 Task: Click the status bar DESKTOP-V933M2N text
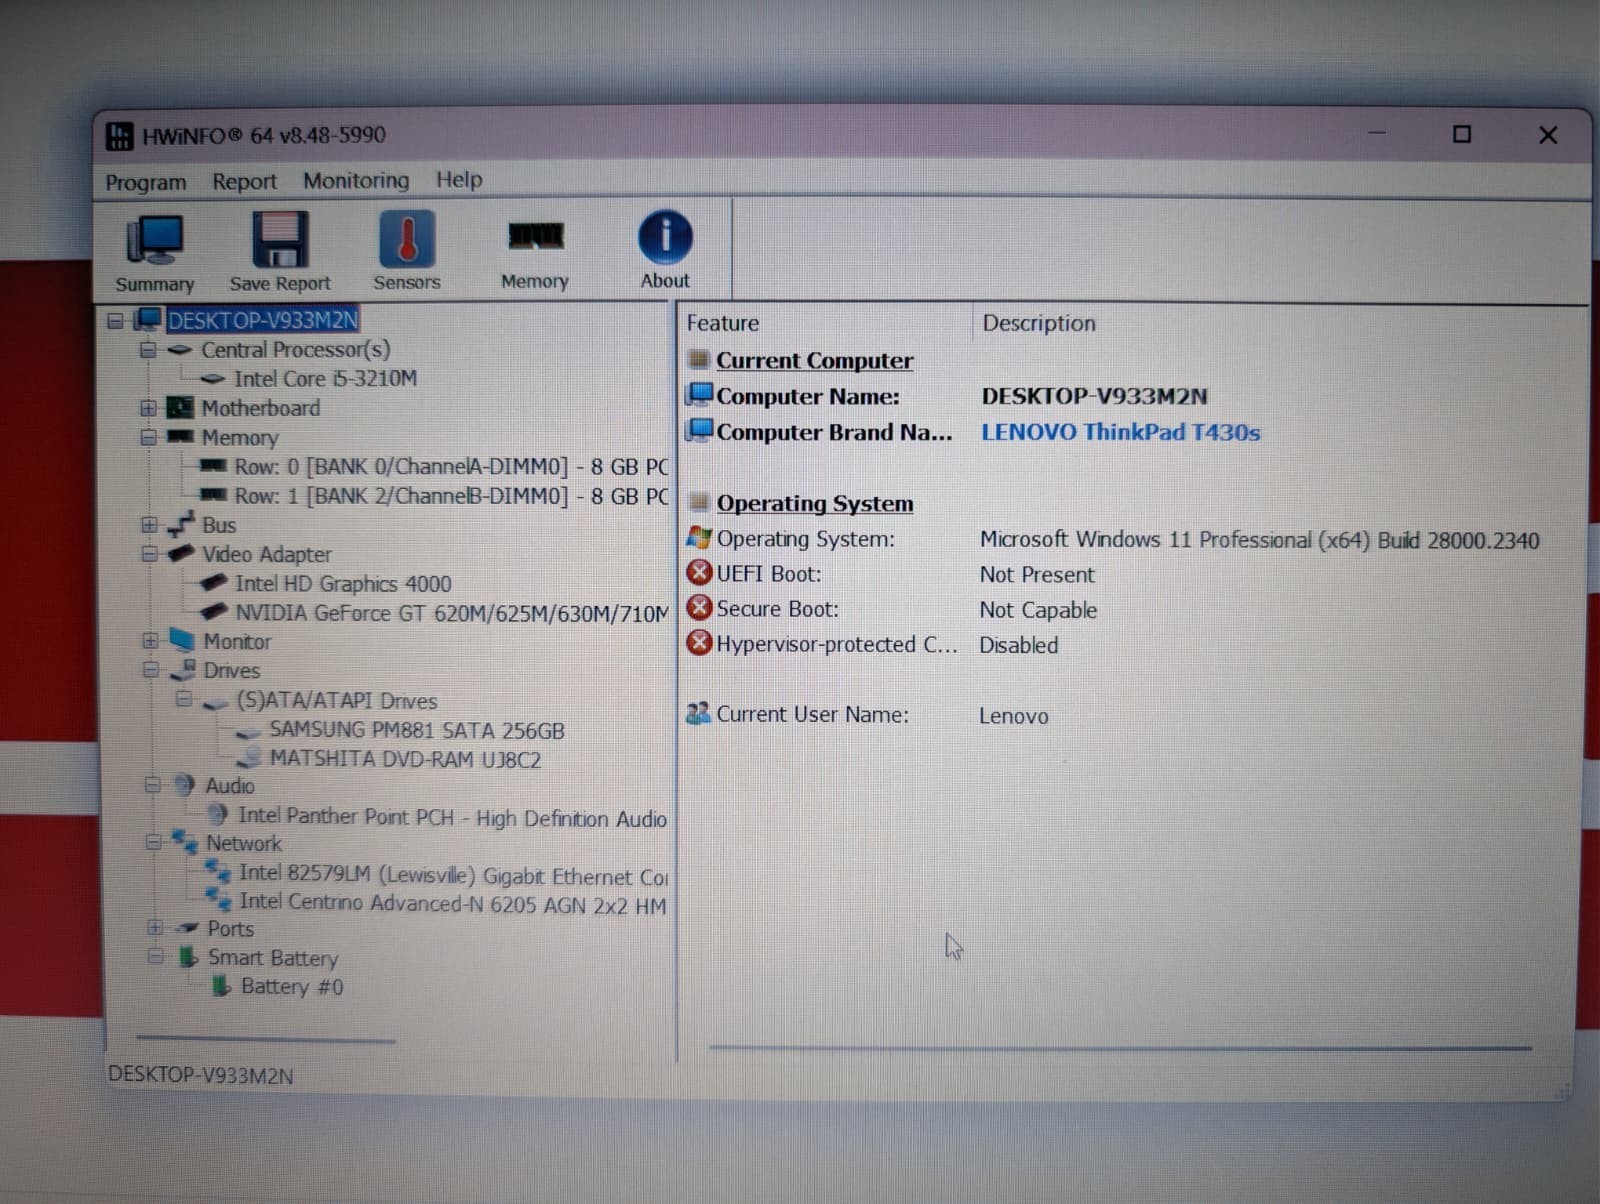201,1076
